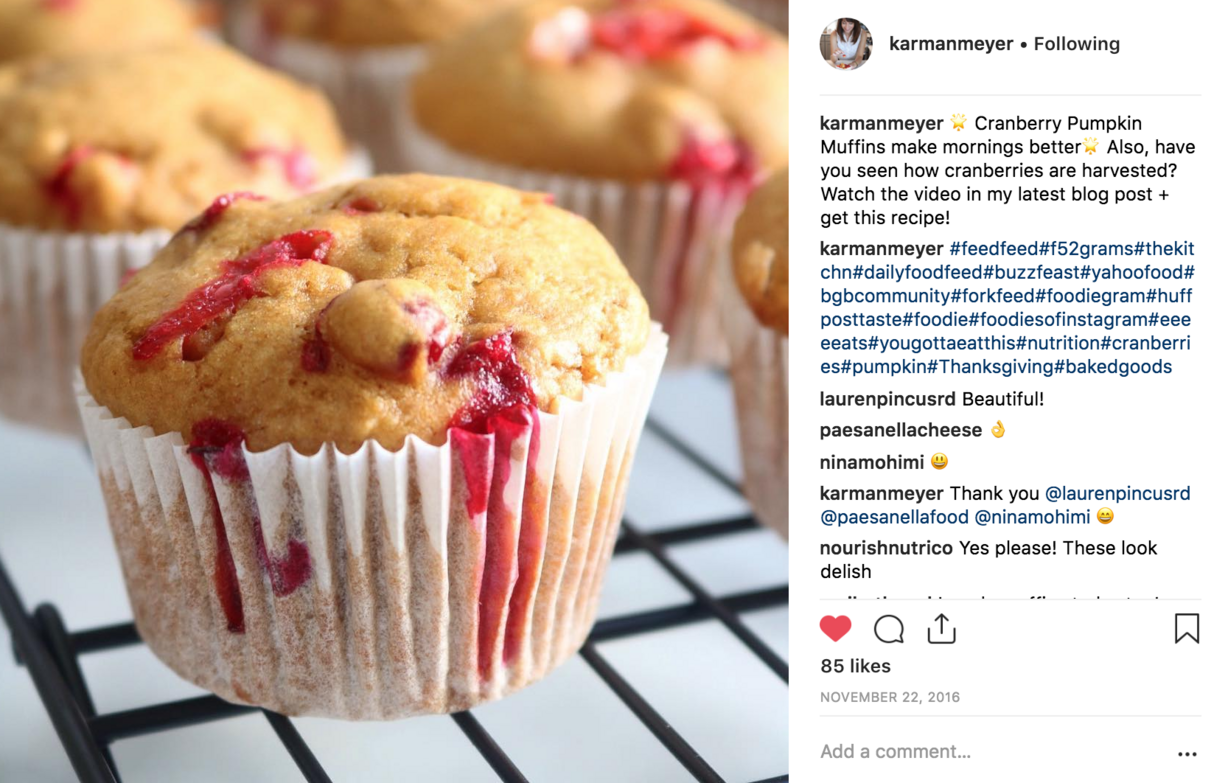Toggle the Following button
This screenshot has width=1228, height=783.
click(1076, 44)
